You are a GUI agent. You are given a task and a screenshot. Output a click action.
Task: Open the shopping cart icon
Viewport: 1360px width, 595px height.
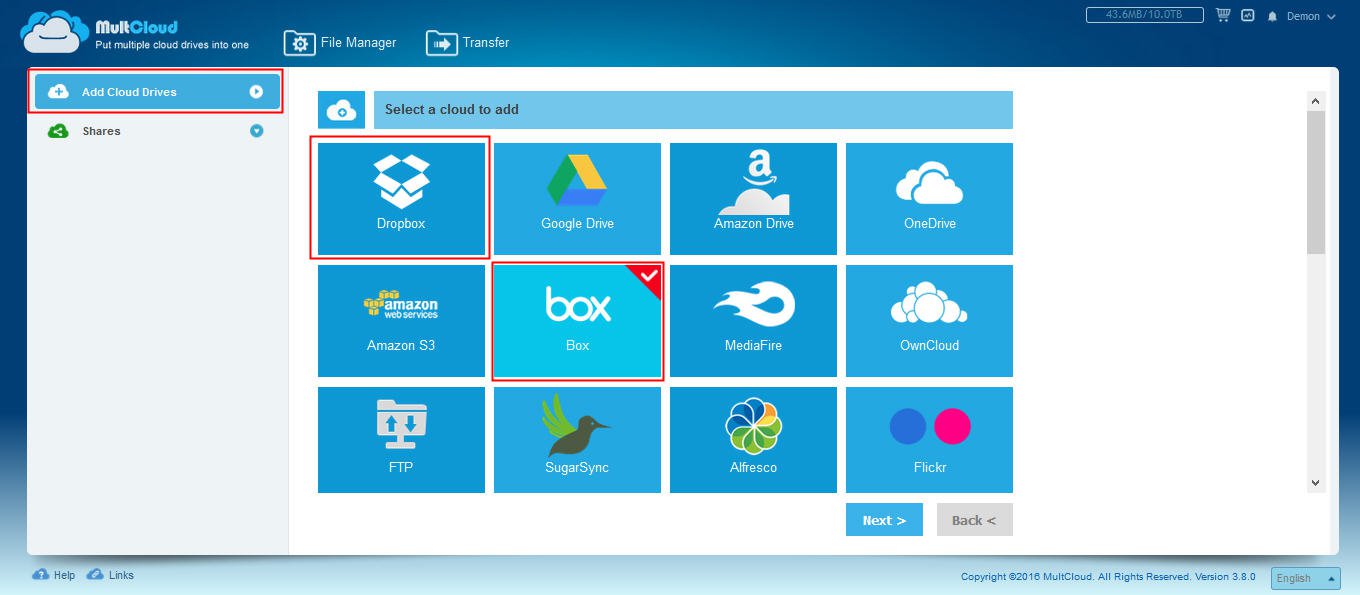(1223, 16)
